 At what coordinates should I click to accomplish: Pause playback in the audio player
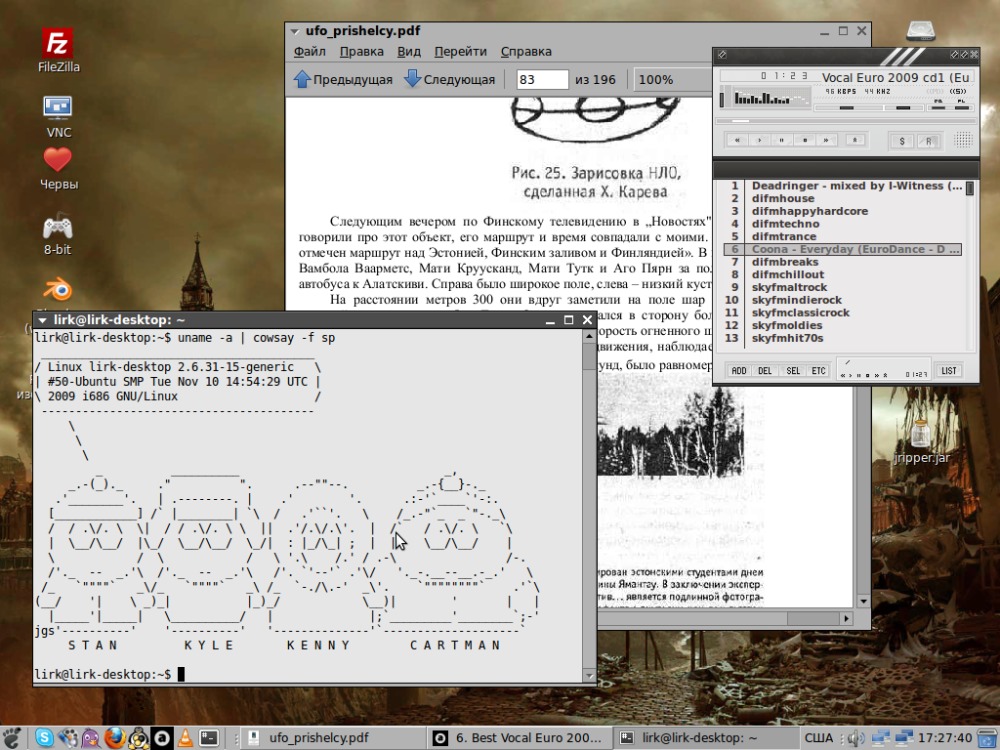781,140
